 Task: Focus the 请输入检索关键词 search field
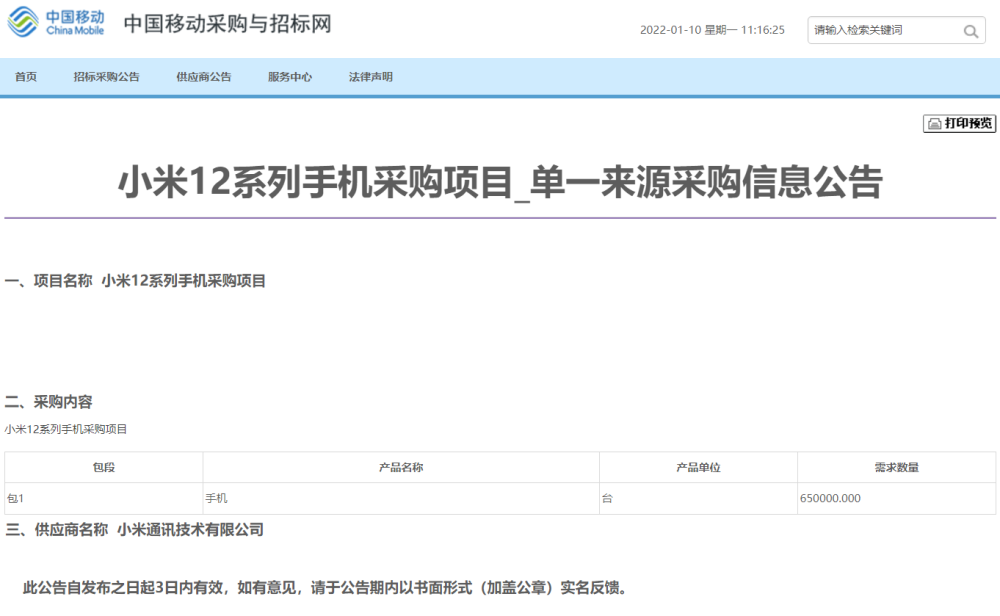886,31
